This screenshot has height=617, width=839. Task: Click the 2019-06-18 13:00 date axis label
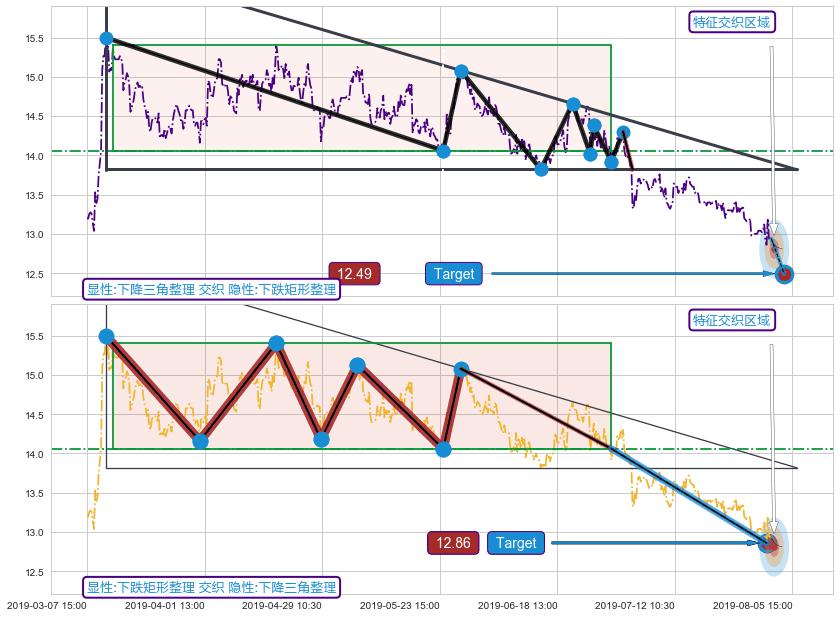(517, 605)
